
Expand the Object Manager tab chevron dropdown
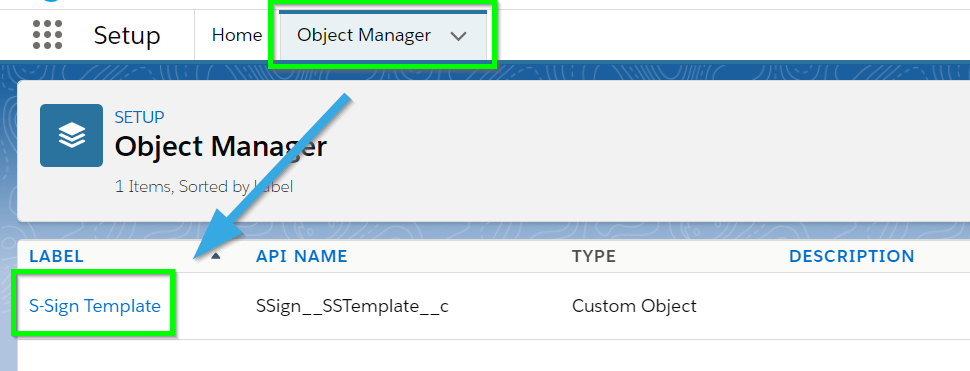click(x=458, y=36)
